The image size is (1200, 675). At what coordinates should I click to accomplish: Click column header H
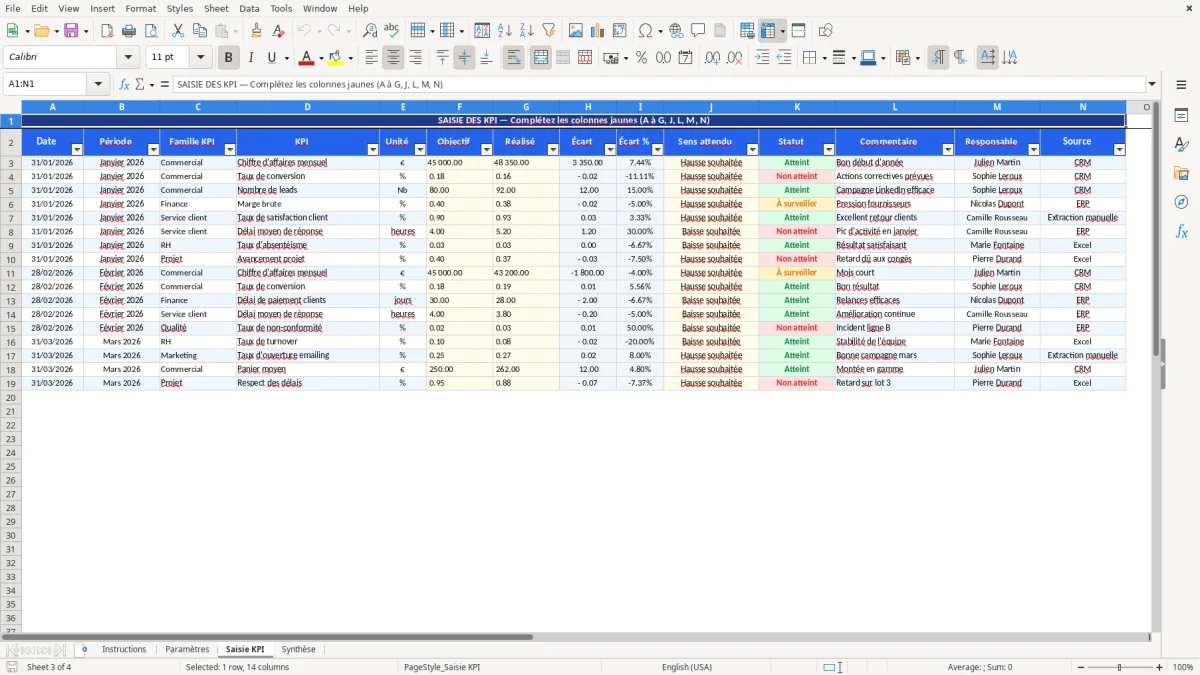tap(588, 107)
